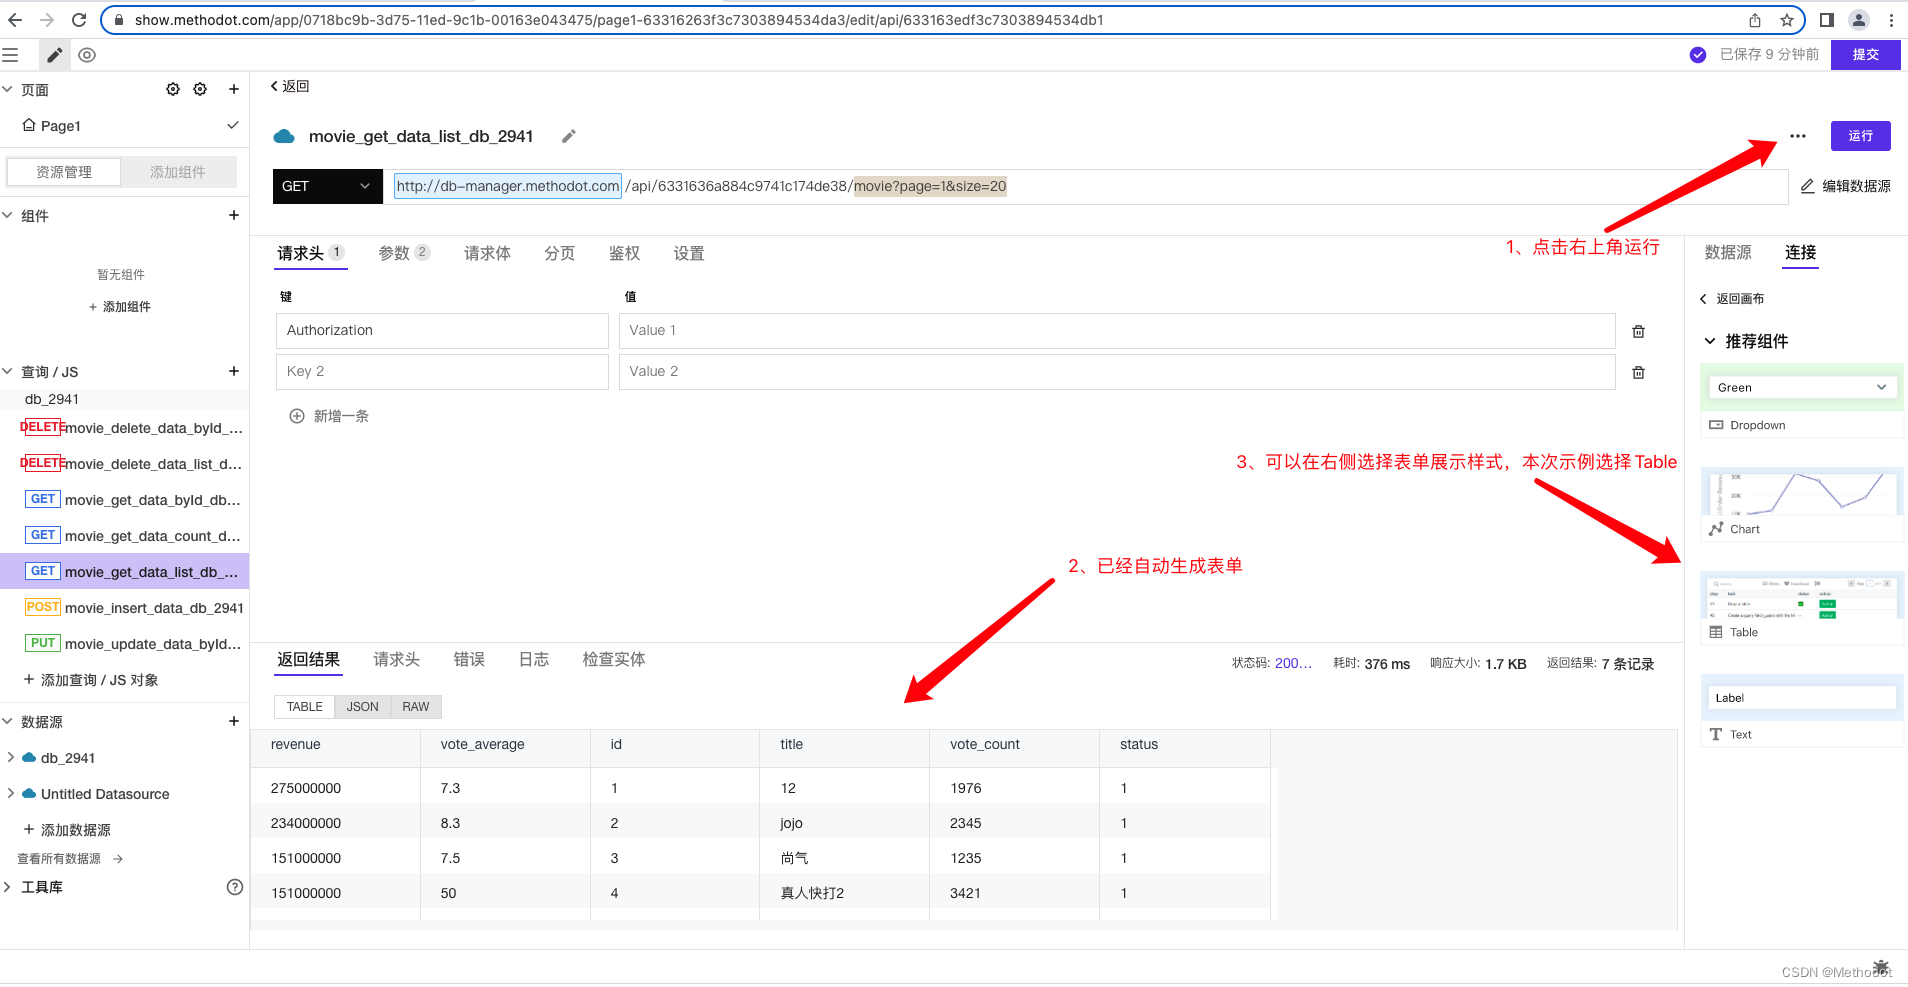Expand the Untitled Datasource item
This screenshot has width=1908, height=987.
(x=11, y=793)
